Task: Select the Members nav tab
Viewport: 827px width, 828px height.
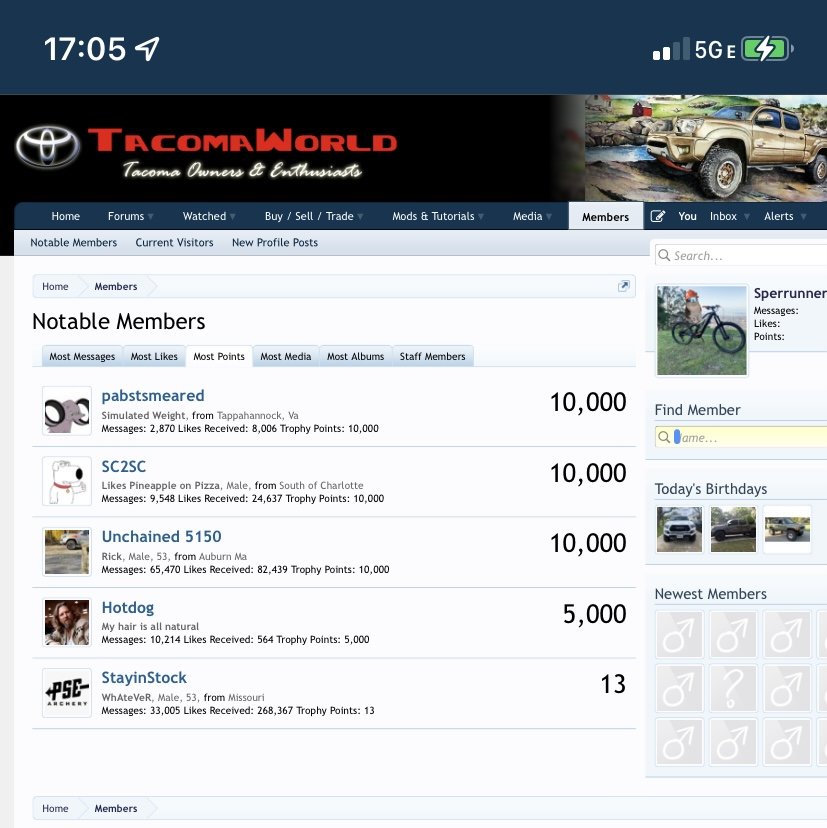Action: [x=605, y=217]
